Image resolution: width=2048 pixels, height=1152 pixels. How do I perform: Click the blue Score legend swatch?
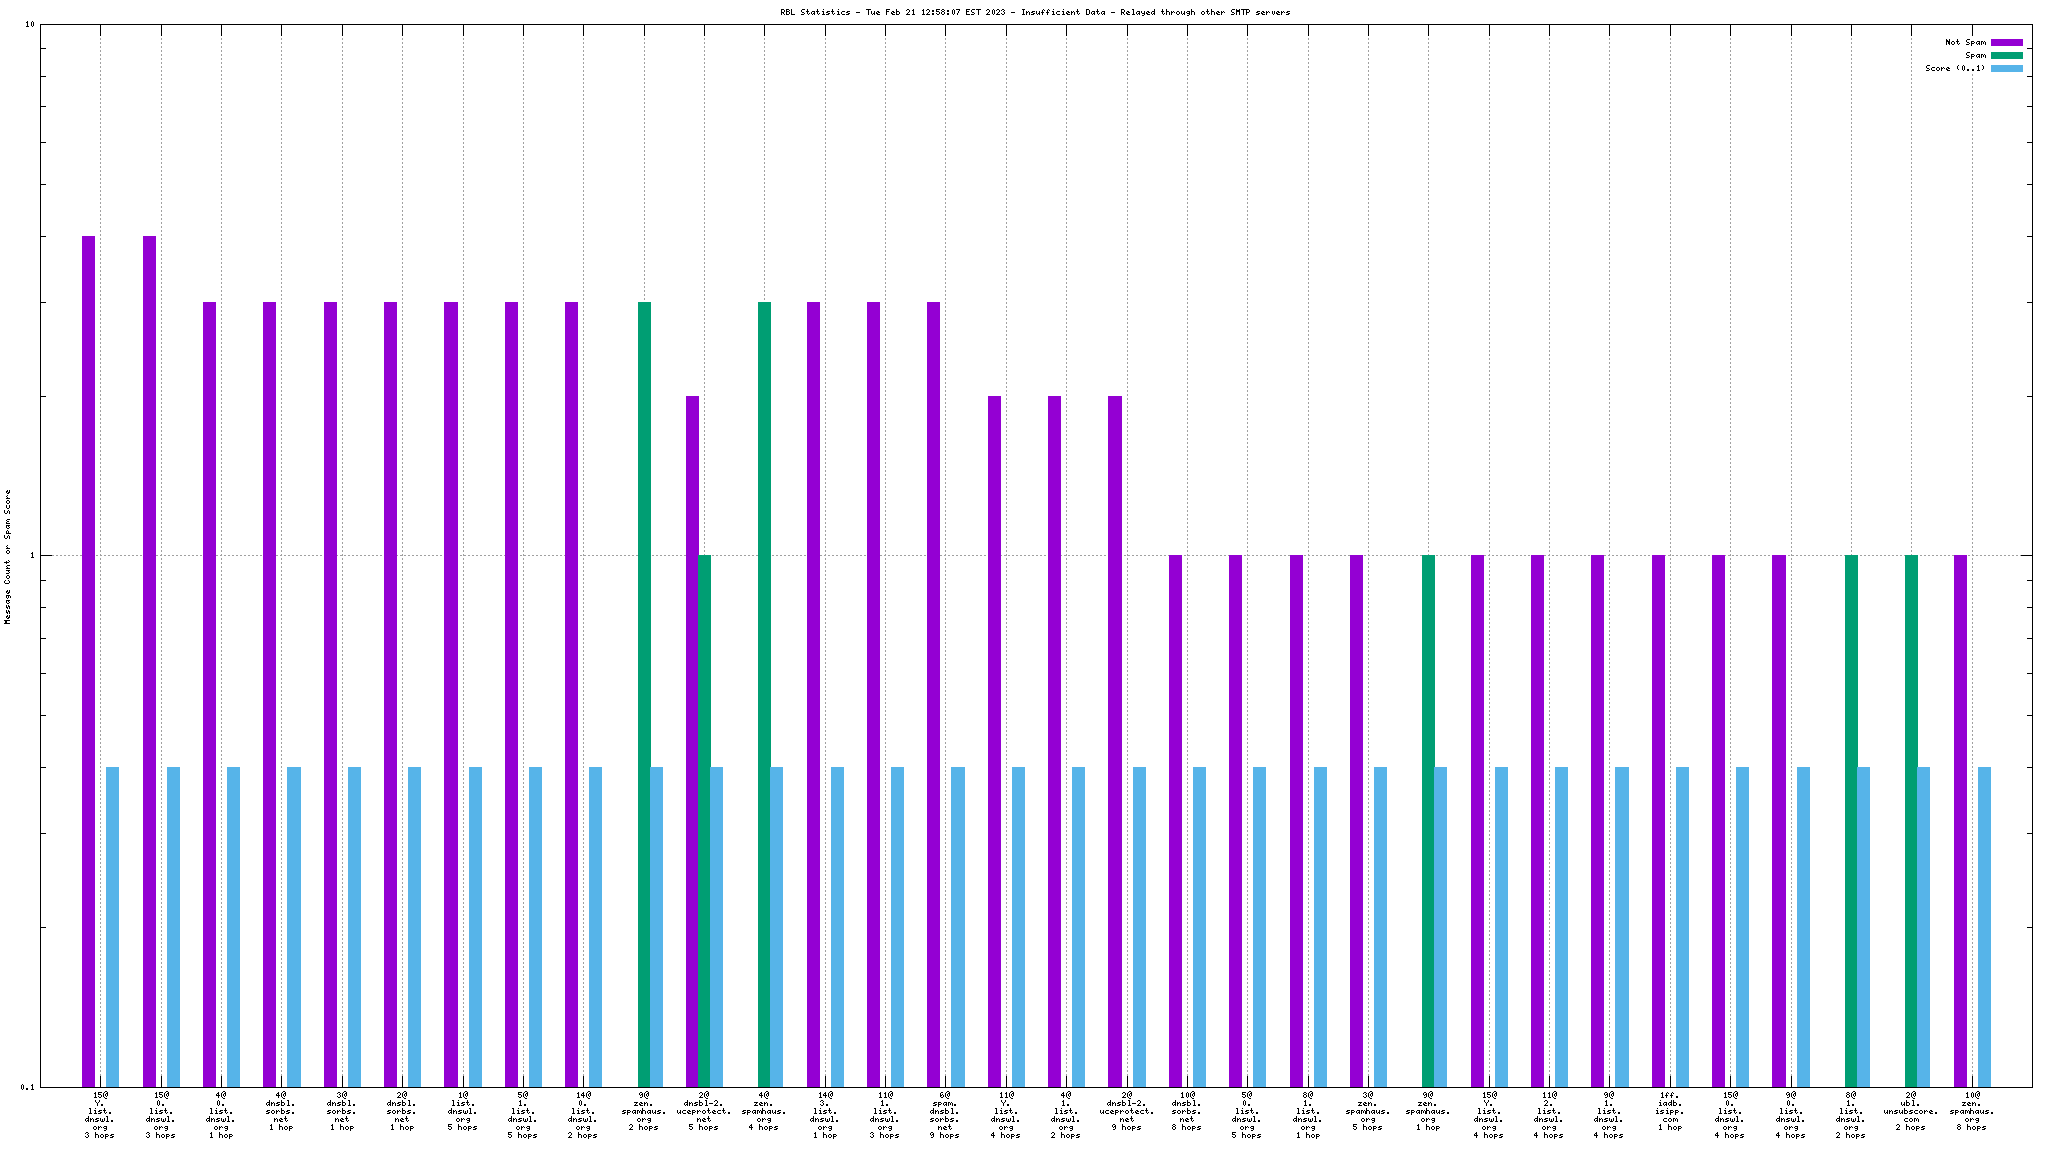(x=2006, y=68)
